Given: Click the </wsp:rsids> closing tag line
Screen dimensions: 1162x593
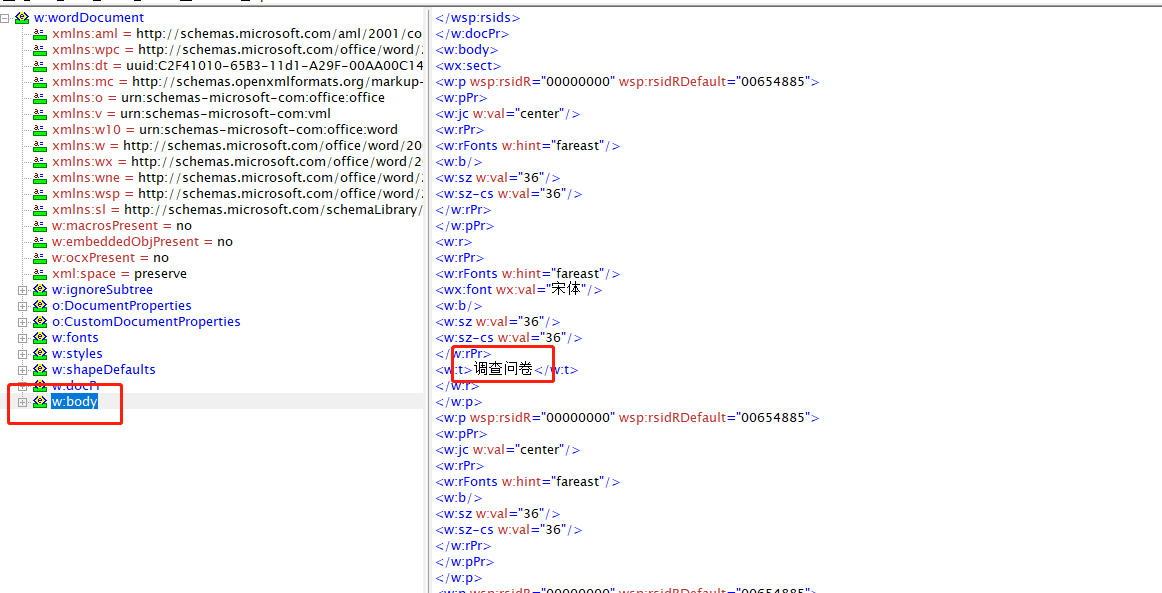Looking at the screenshot, I should [x=478, y=18].
